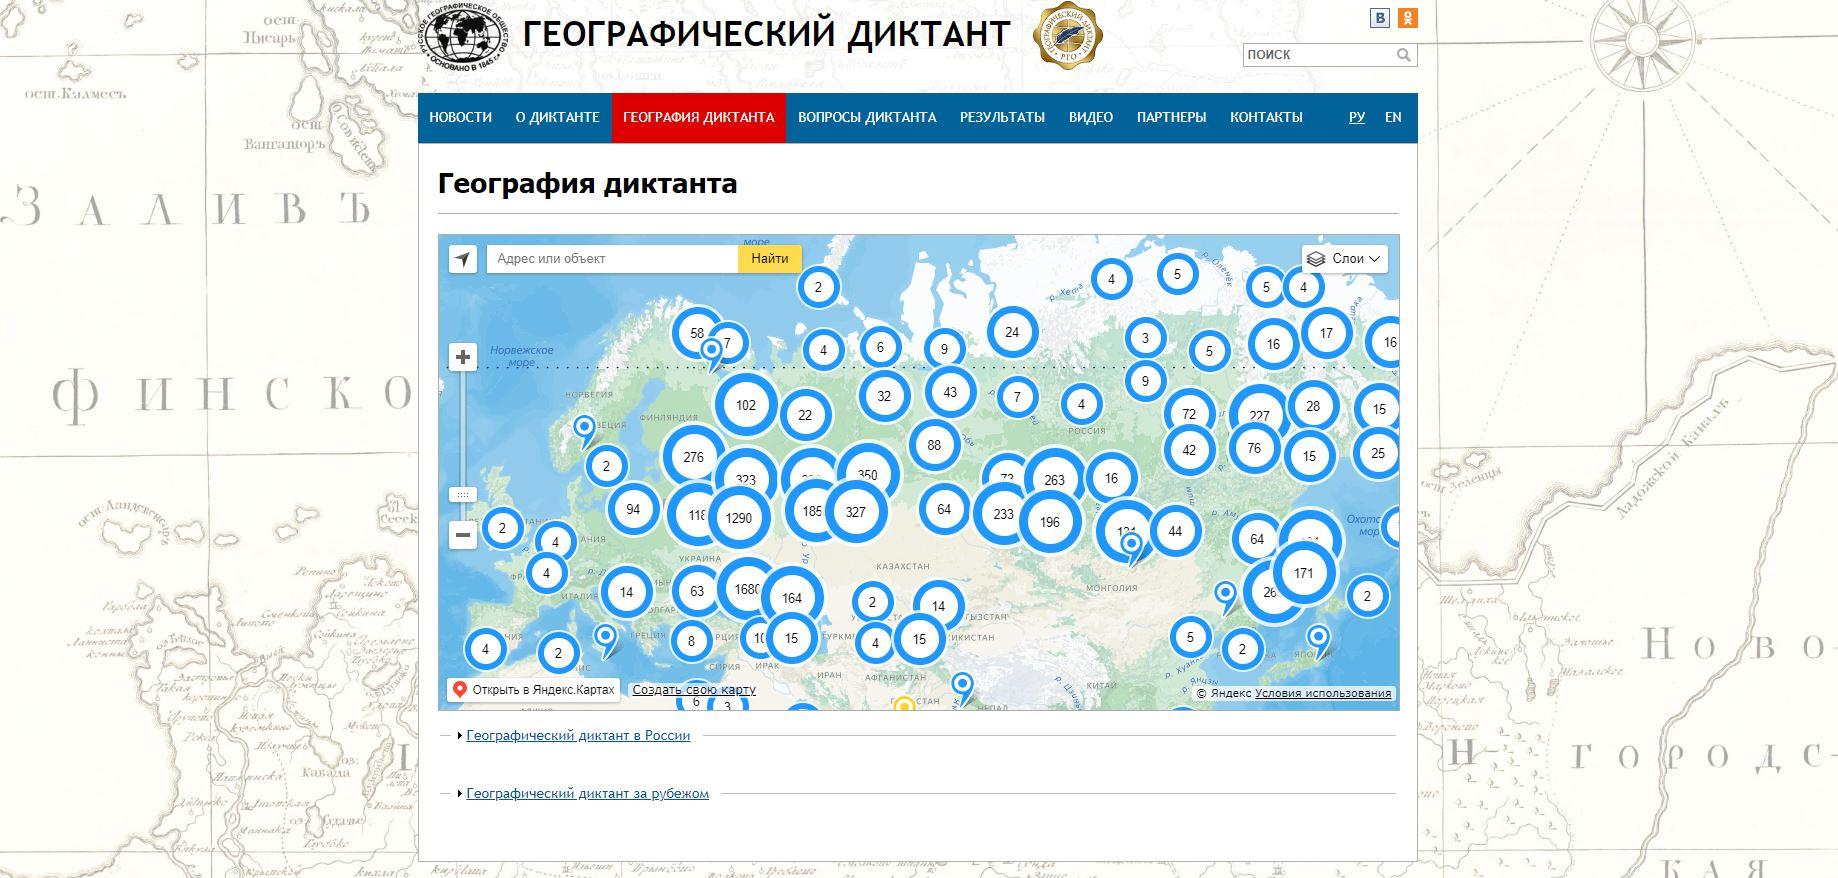Open Условия использования link on map
Image resolution: width=1838 pixels, height=878 pixels.
[1323, 693]
